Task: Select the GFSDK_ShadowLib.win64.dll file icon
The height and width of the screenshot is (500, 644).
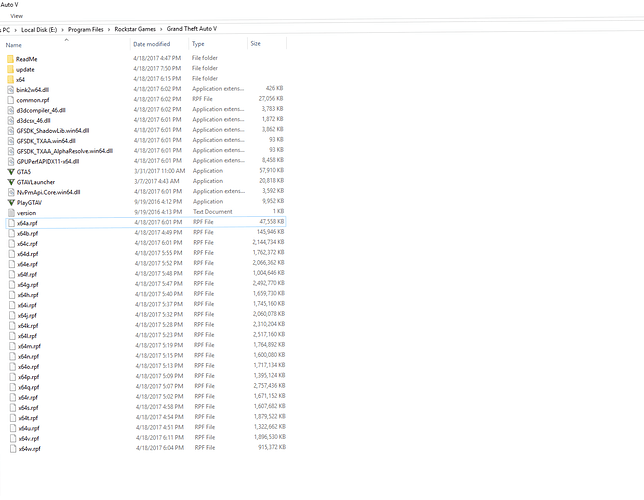Action: pyautogui.click(x=11, y=131)
